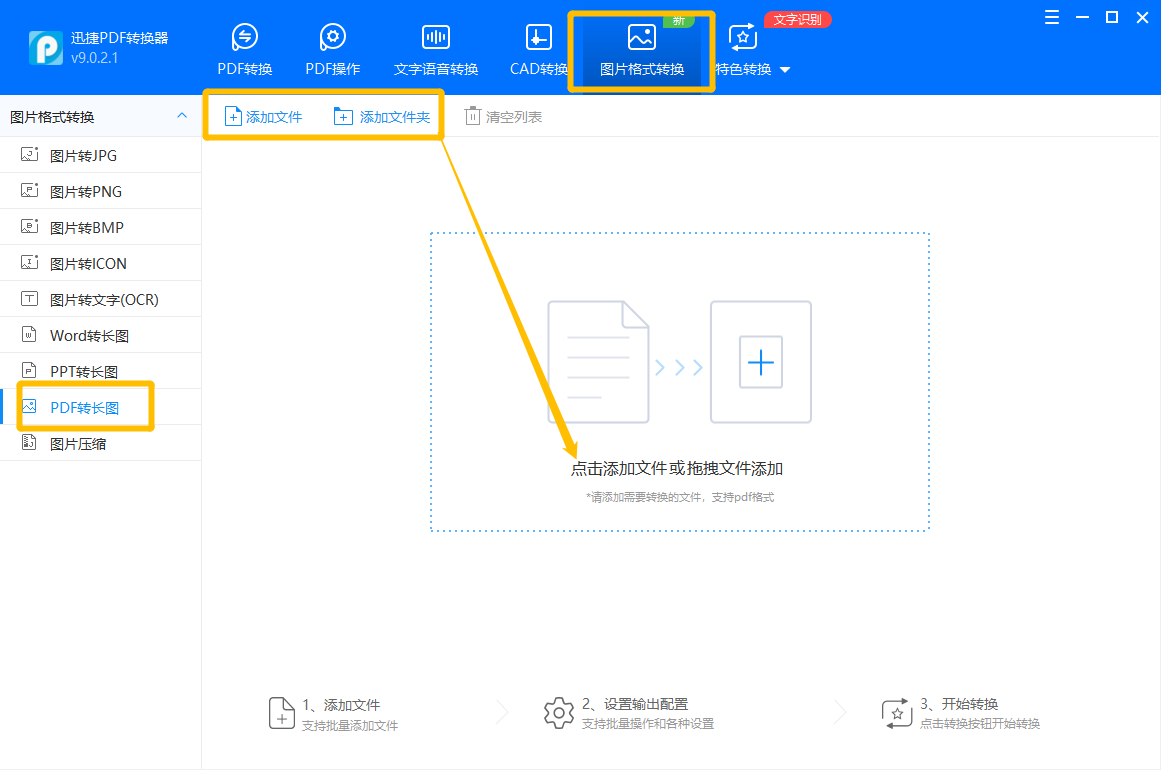Image resolution: width=1161 pixels, height=770 pixels.
Task: Open the 文字语音转换 sound wave icon
Action: (x=435, y=36)
